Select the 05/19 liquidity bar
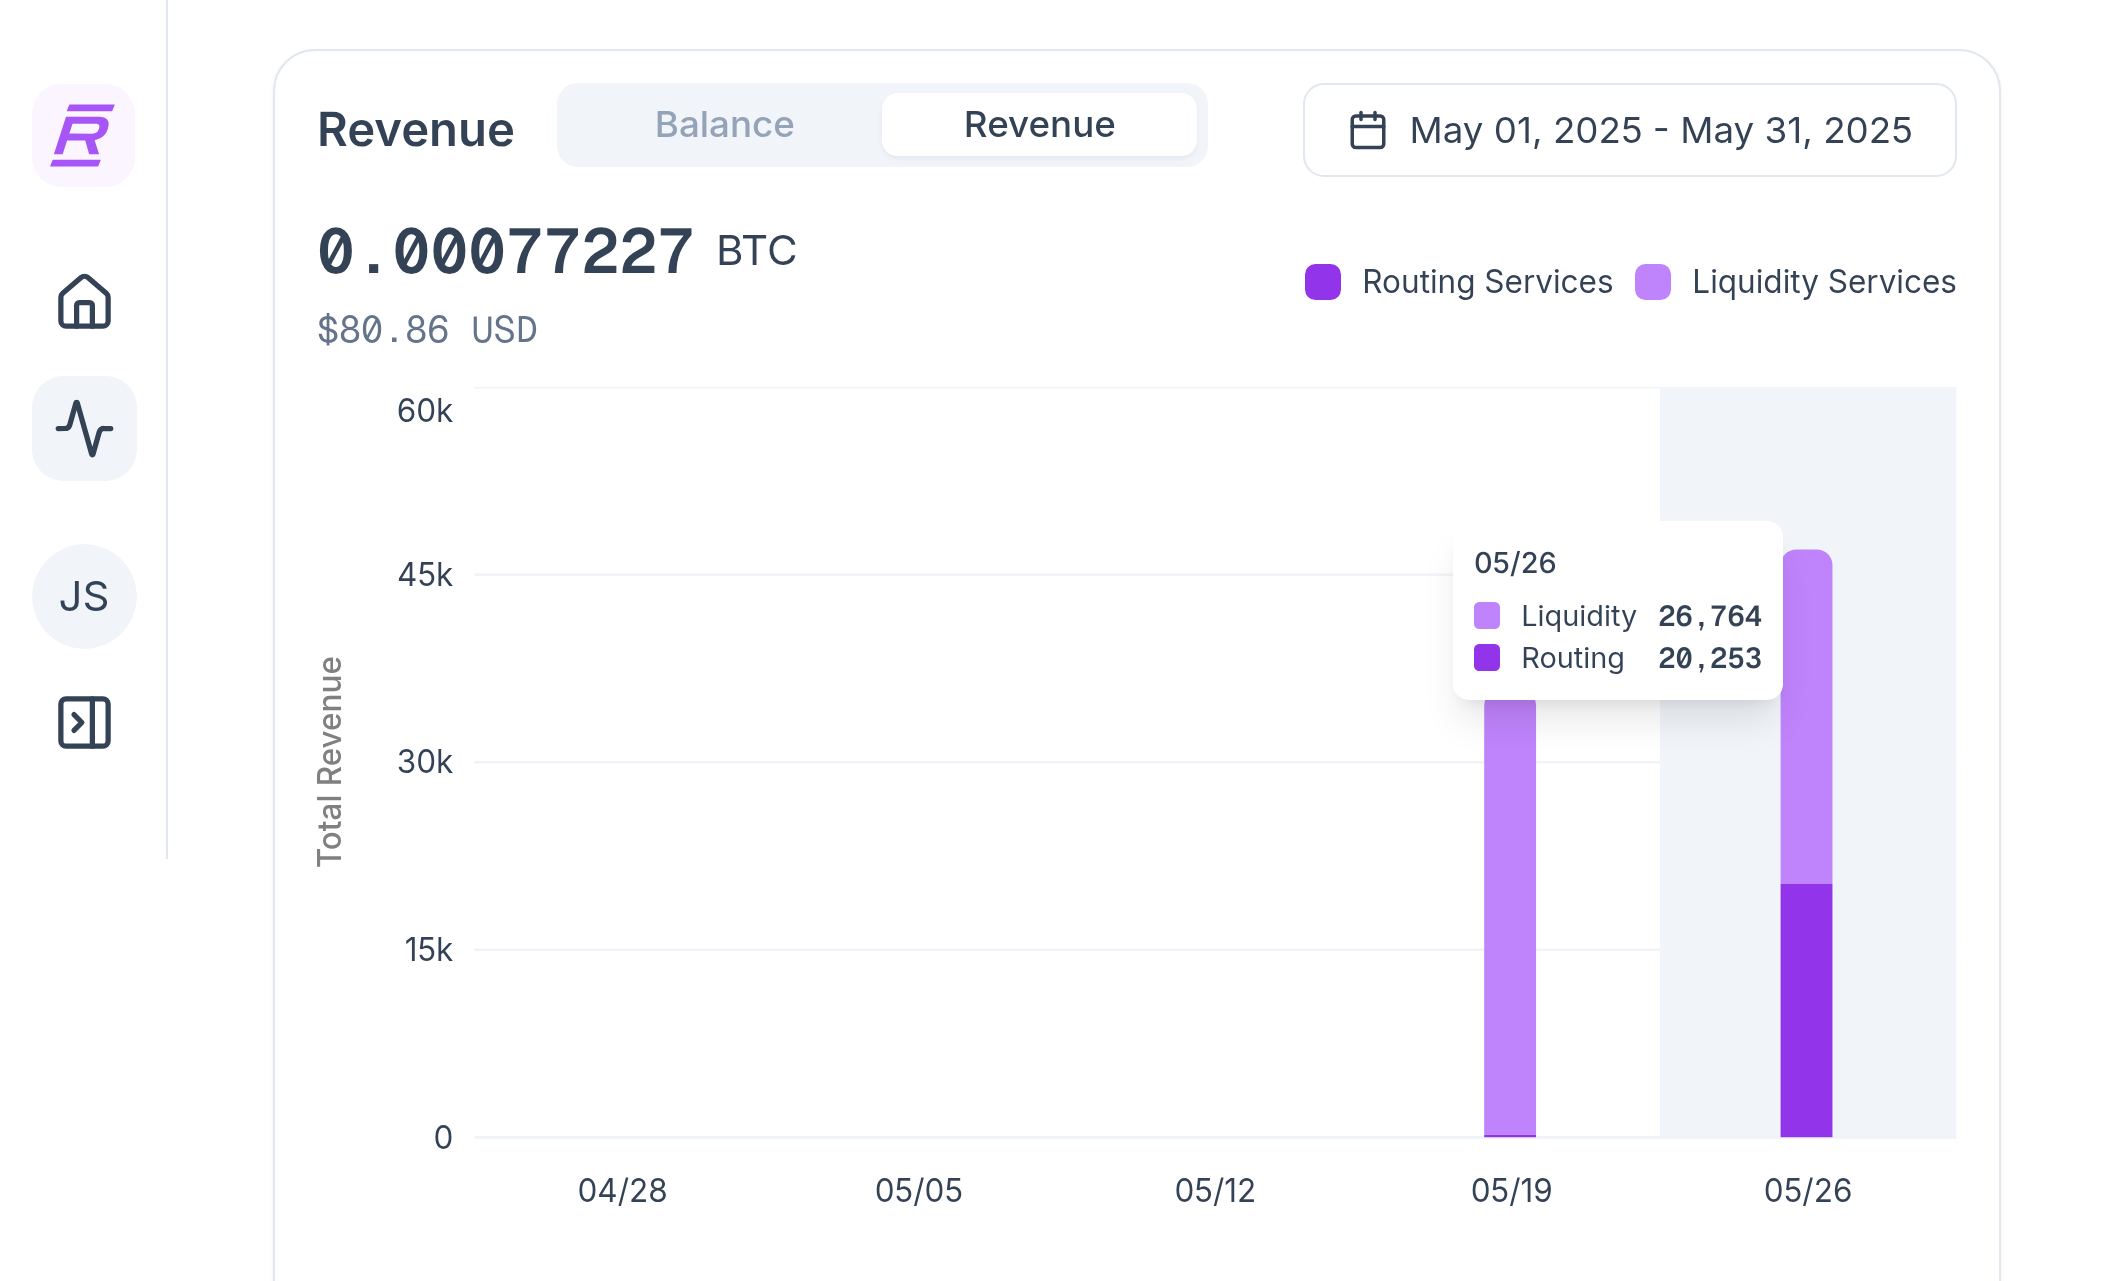 (1510, 917)
